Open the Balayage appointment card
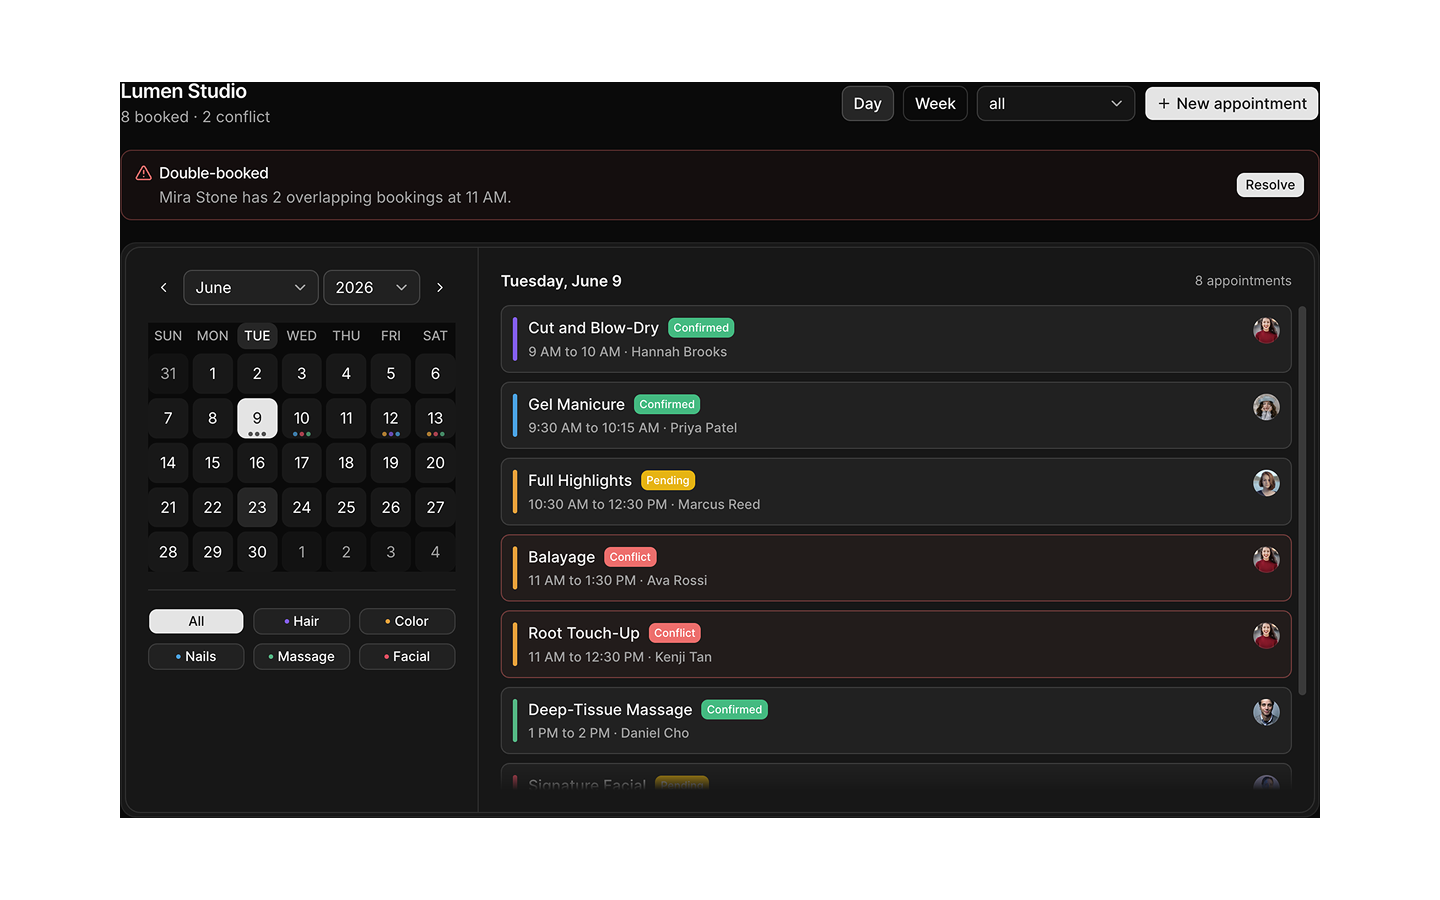1440x900 pixels. click(896, 568)
